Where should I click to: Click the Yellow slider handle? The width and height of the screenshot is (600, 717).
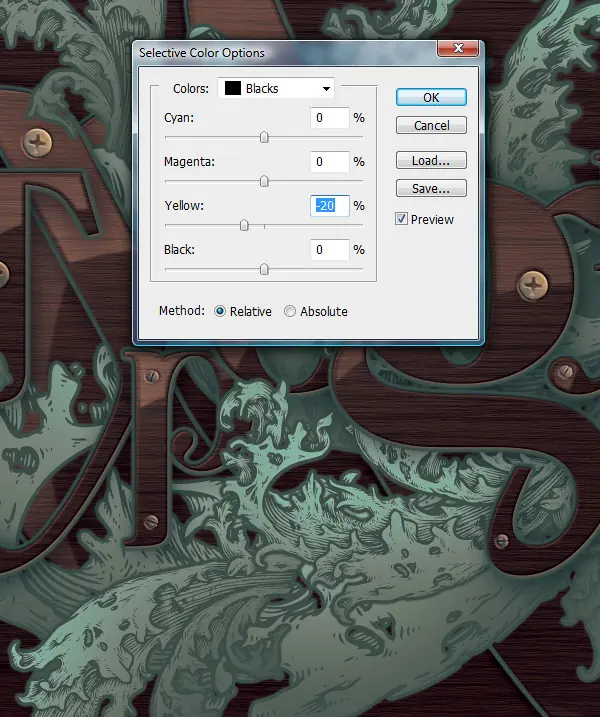tap(244, 225)
